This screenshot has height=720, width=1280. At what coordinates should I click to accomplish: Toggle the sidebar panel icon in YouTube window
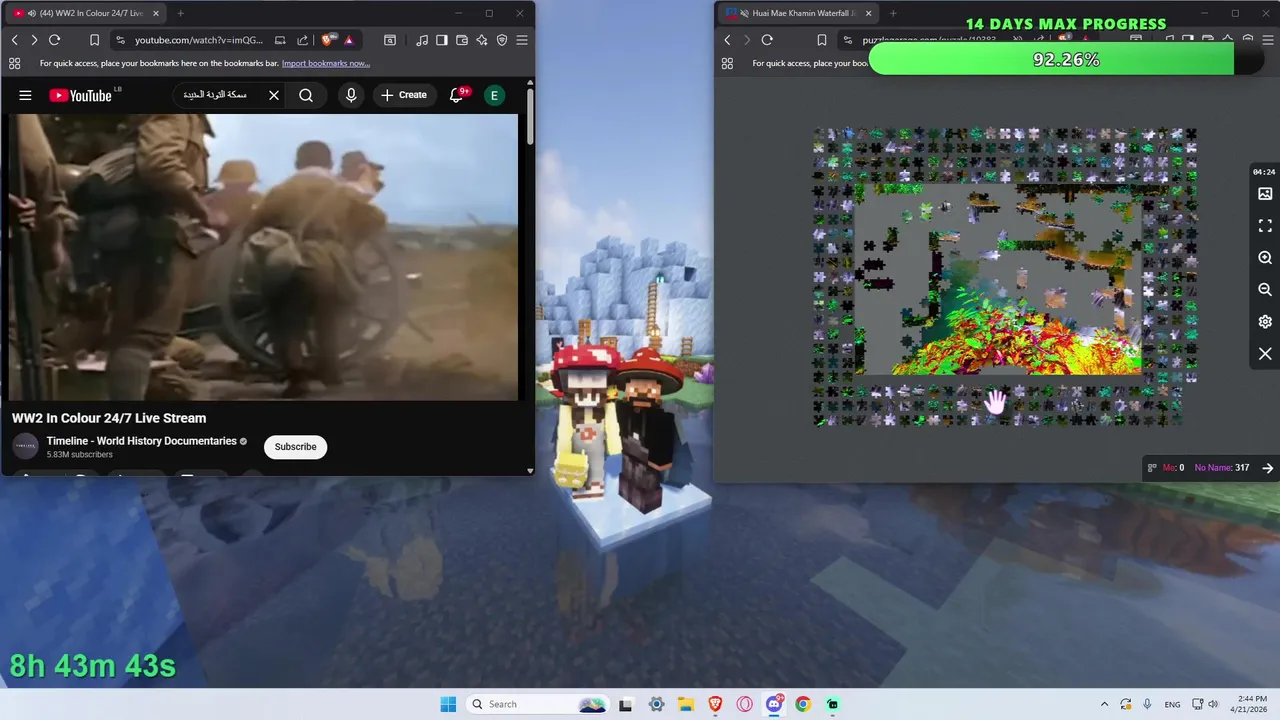[442, 40]
